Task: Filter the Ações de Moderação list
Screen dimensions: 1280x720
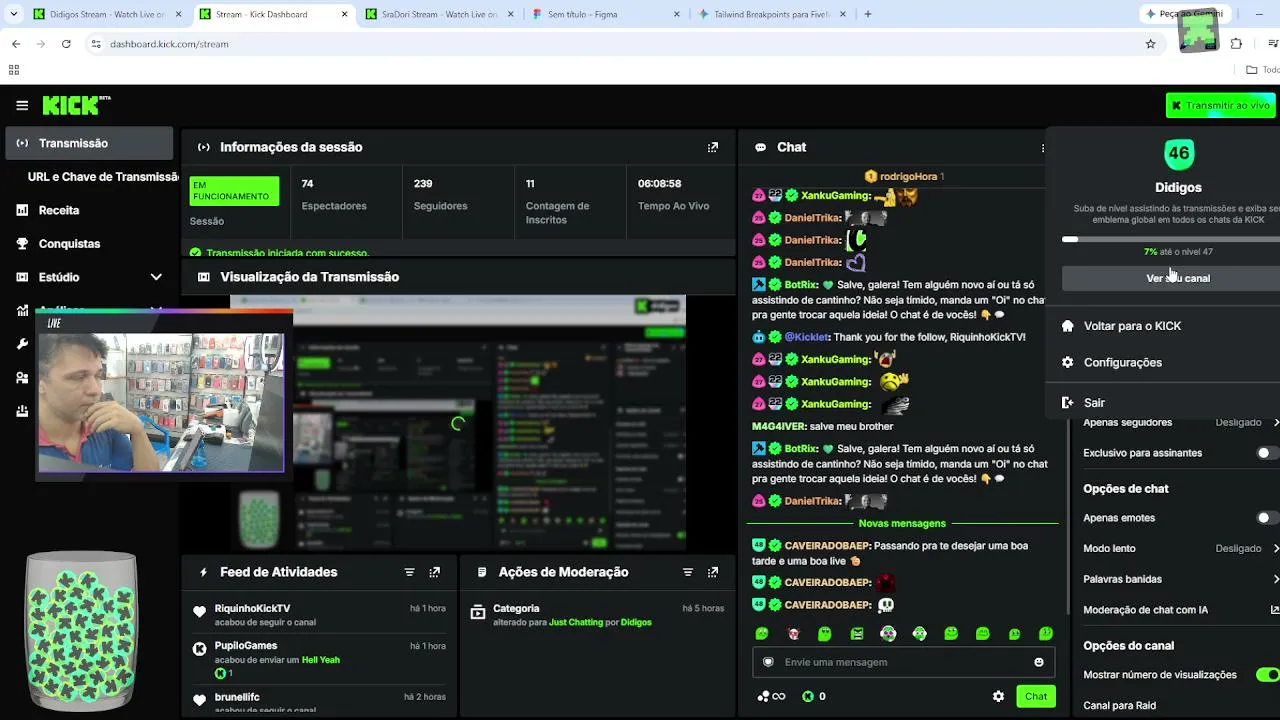Action: [688, 572]
